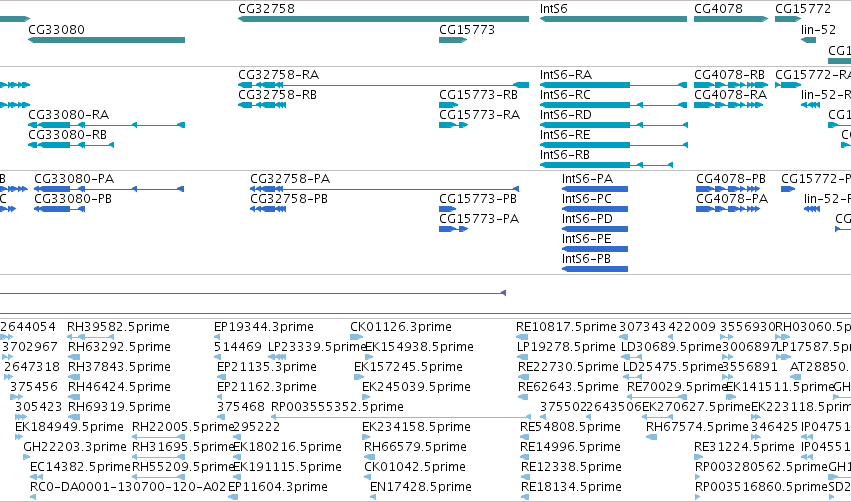Choose protein CG4078-PA

click(732, 199)
